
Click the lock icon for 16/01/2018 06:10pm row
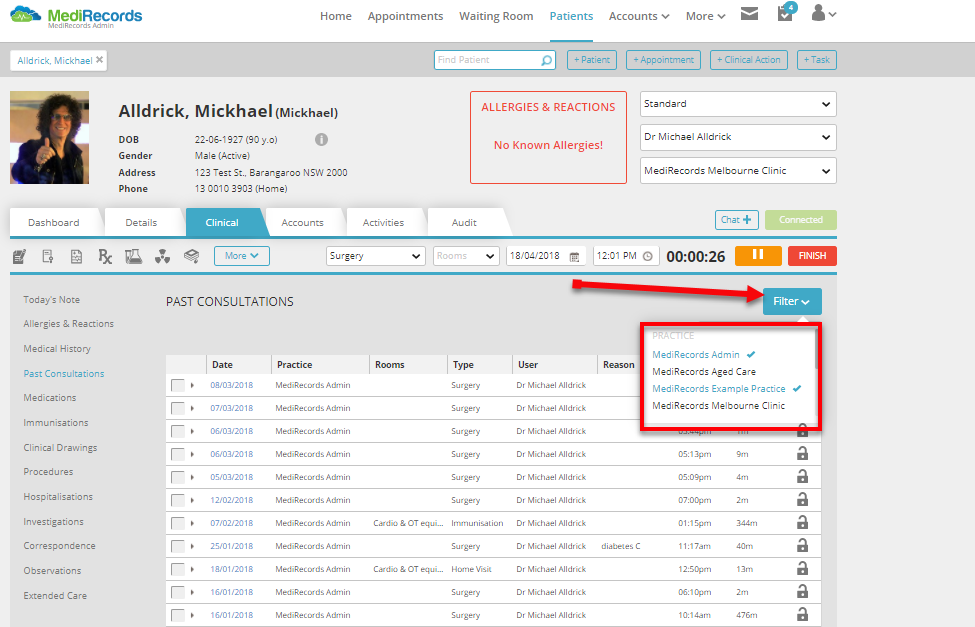803,592
